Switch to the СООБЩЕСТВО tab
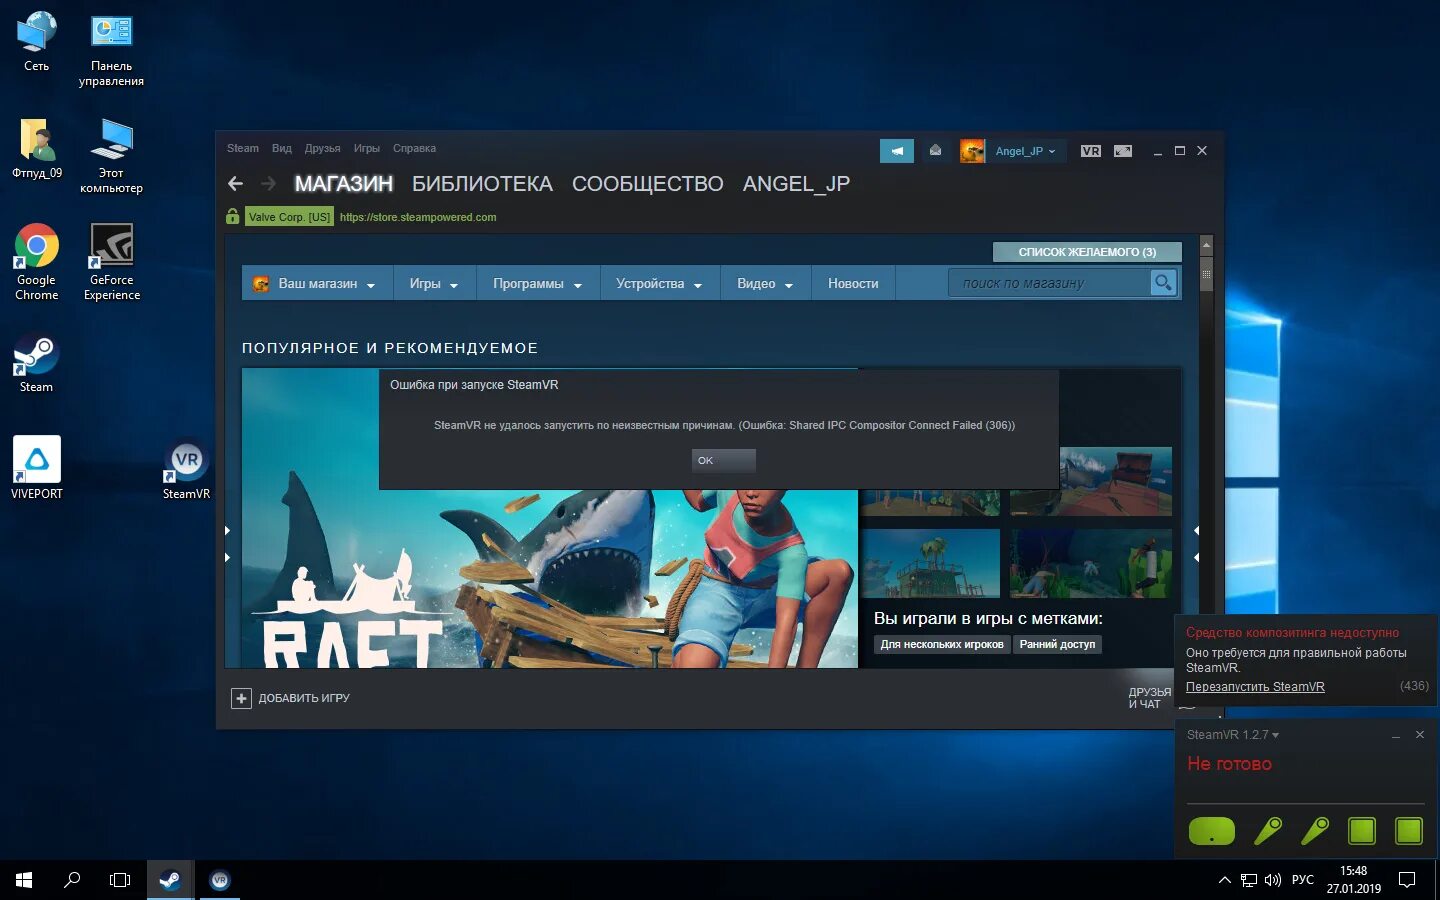Screen dimensions: 1440x900 pyautogui.click(x=647, y=184)
